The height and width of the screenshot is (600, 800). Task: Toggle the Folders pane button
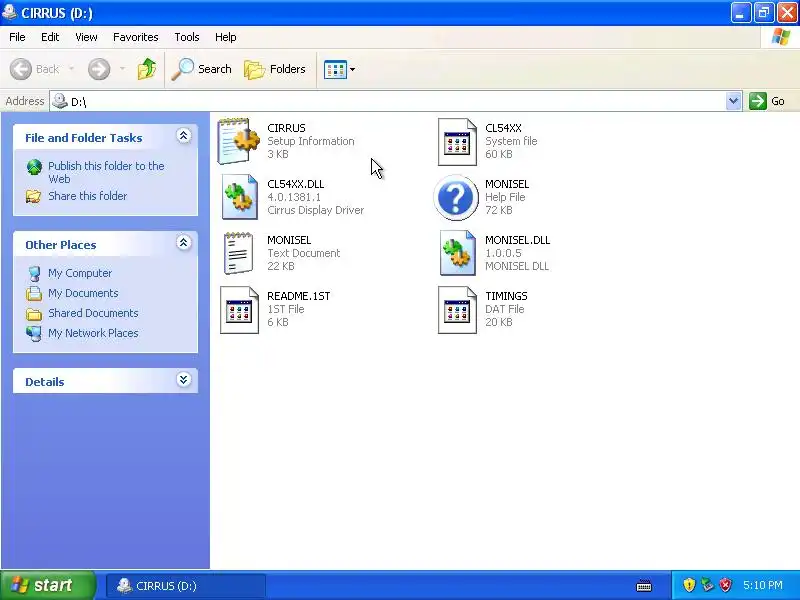(274, 69)
